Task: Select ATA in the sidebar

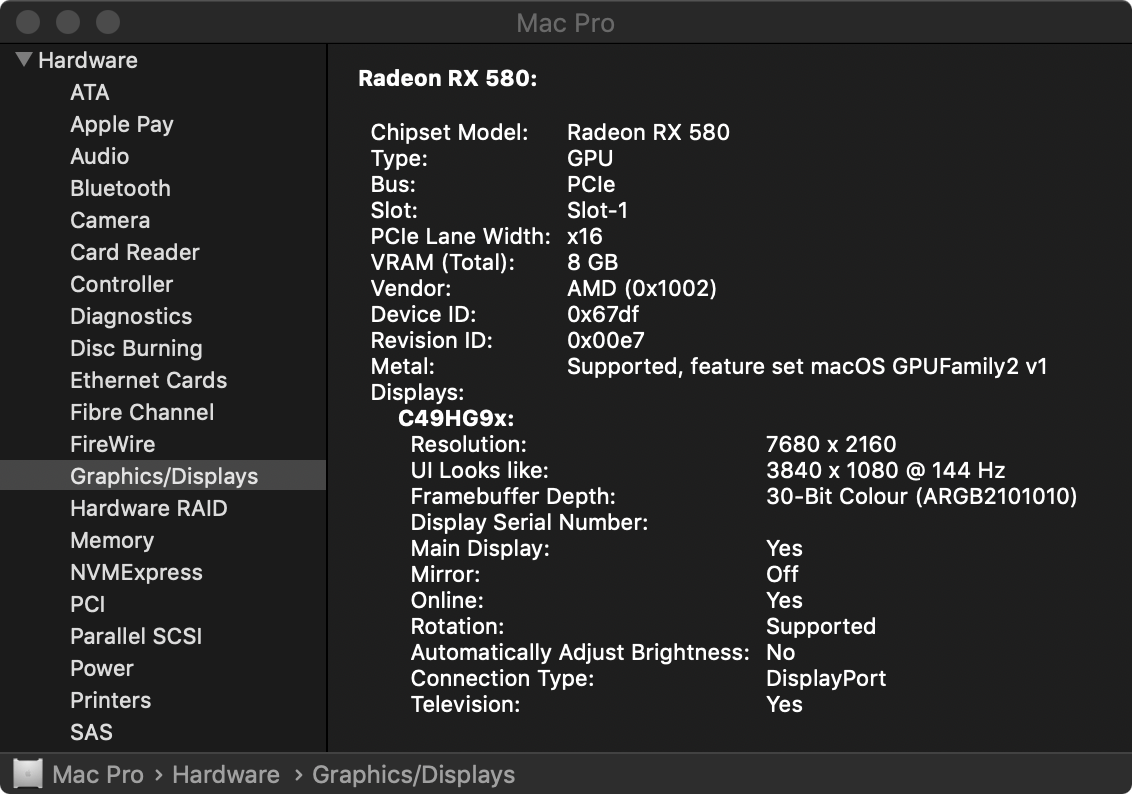Action: (90, 92)
